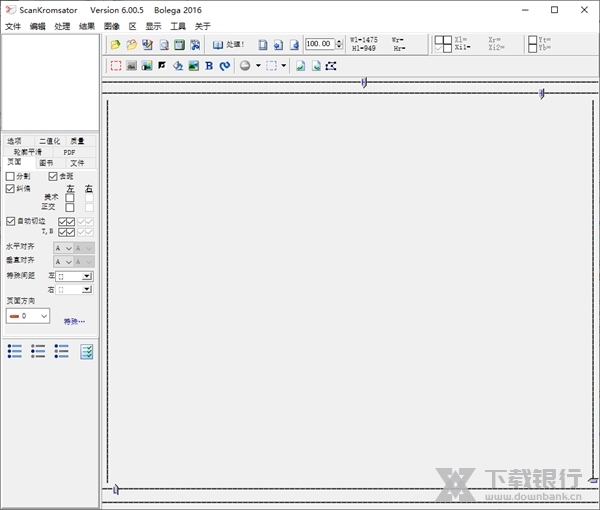600x510 pixels.
Task: Switch to the PDF tab
Action: tap(69, 152)
